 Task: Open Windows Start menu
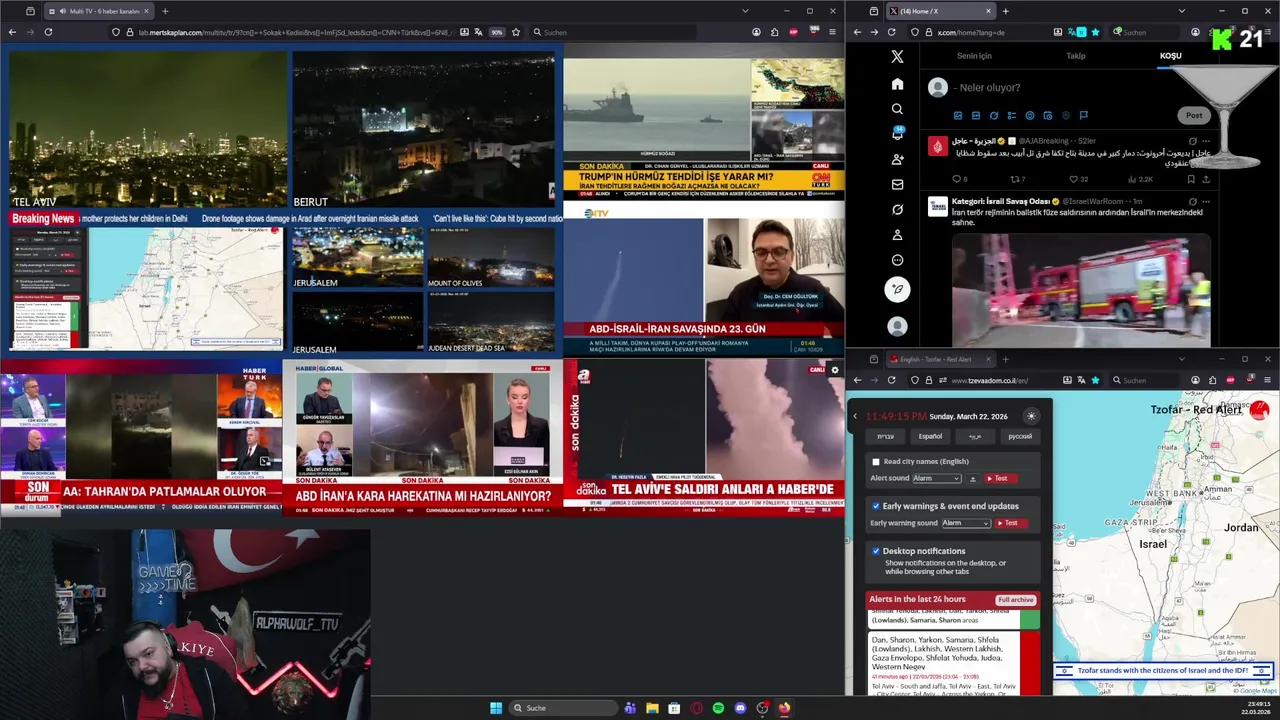(x=496, y=708)
